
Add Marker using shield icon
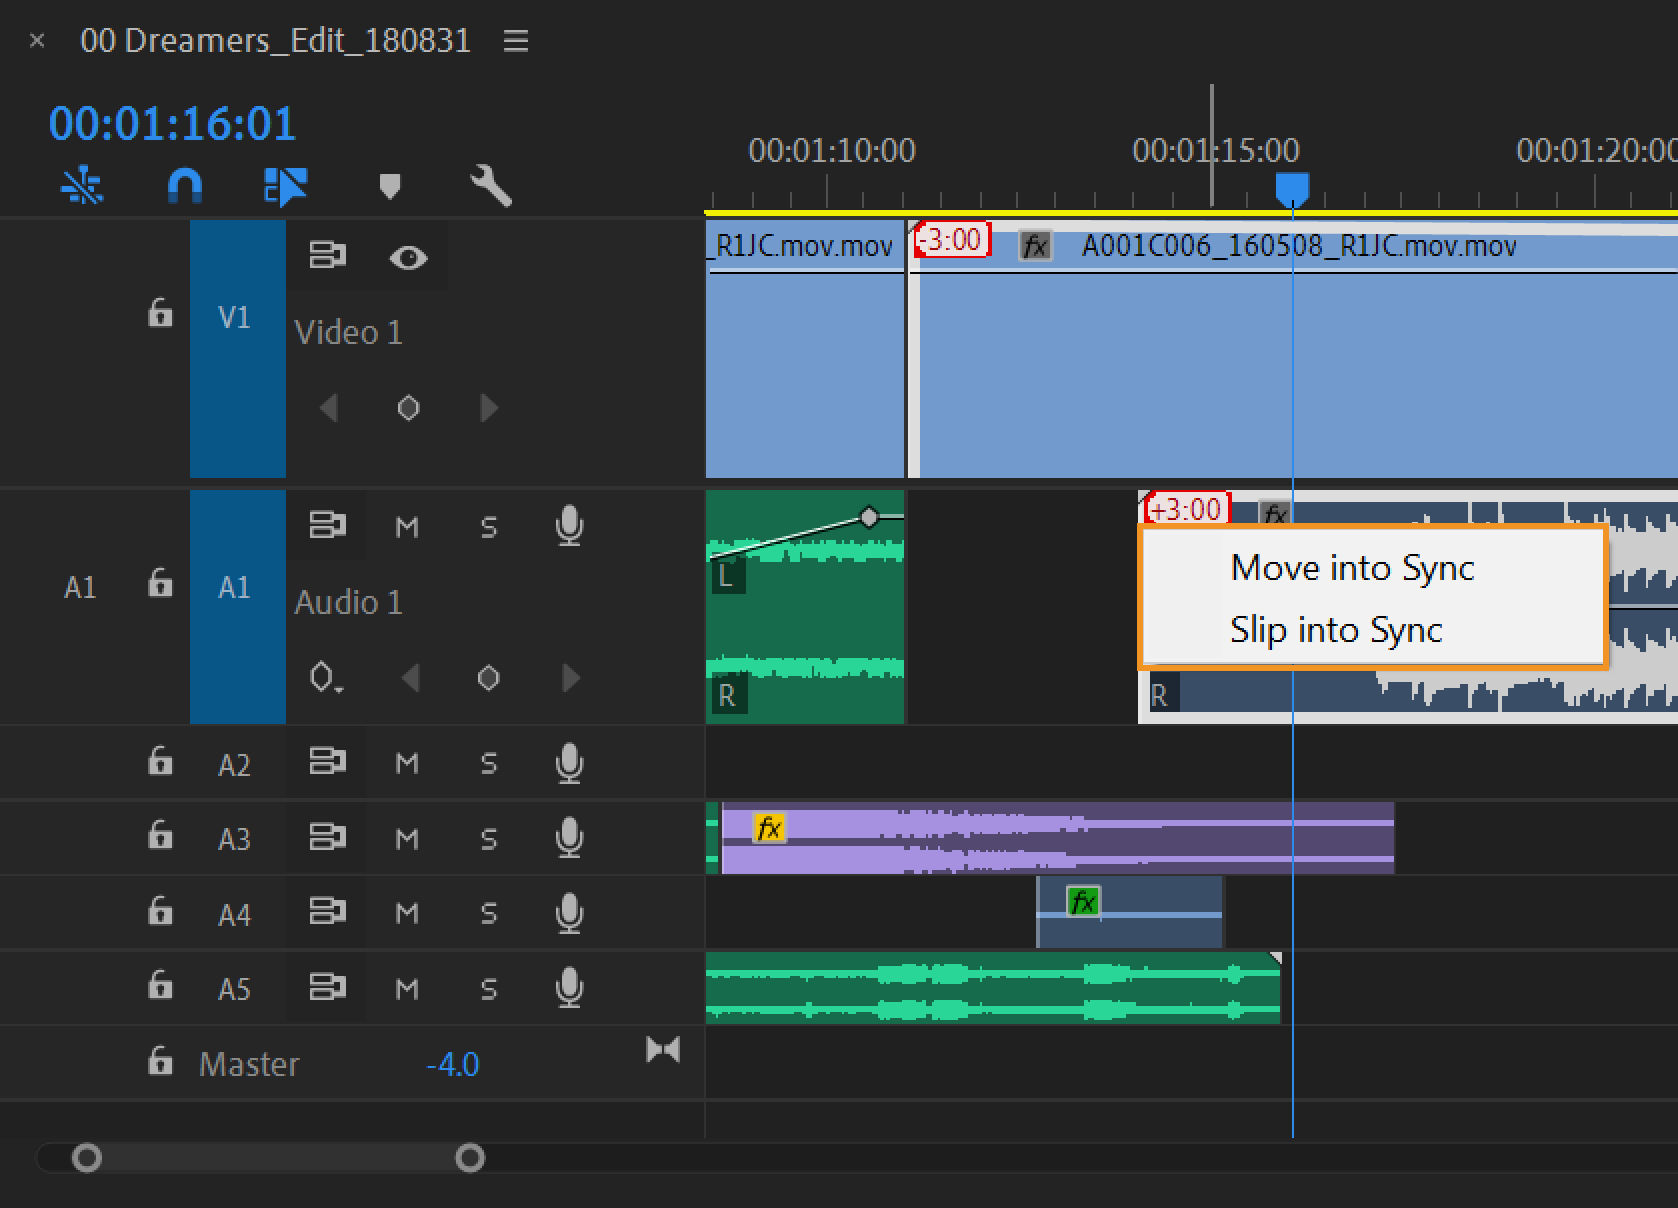pyautogui.click(x=390, y=186)
